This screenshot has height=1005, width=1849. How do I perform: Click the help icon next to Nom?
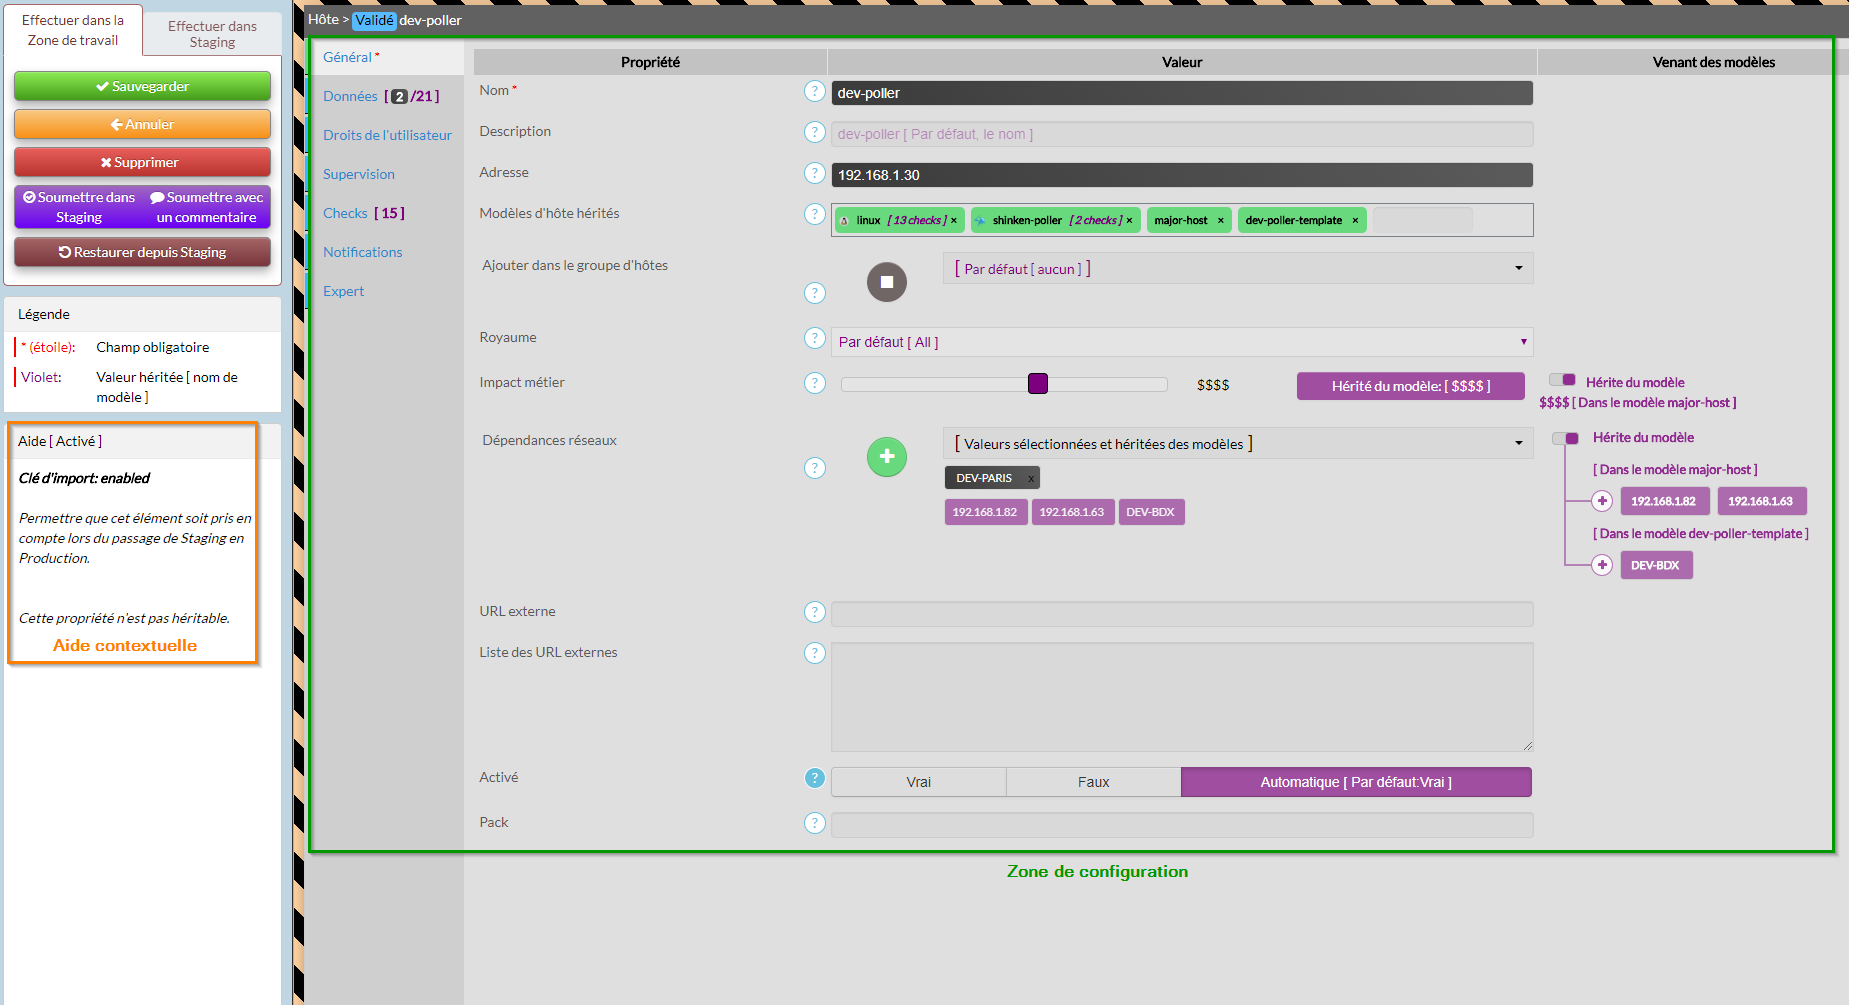pos(815,91)
